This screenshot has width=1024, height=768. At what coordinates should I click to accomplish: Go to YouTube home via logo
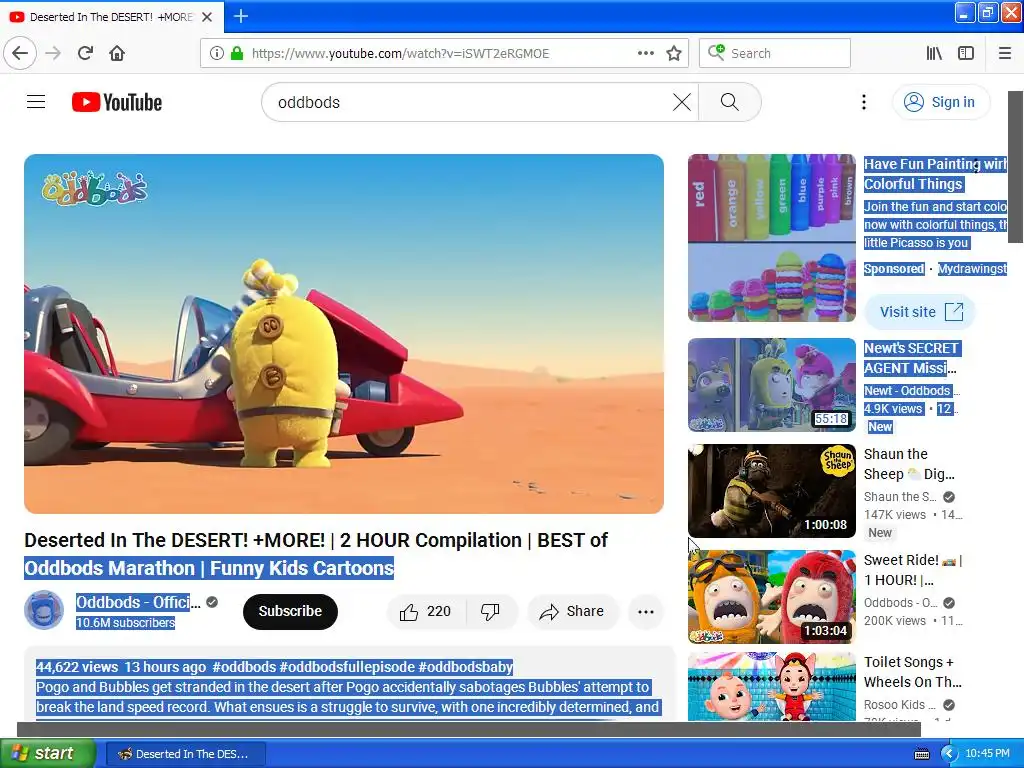117,102
